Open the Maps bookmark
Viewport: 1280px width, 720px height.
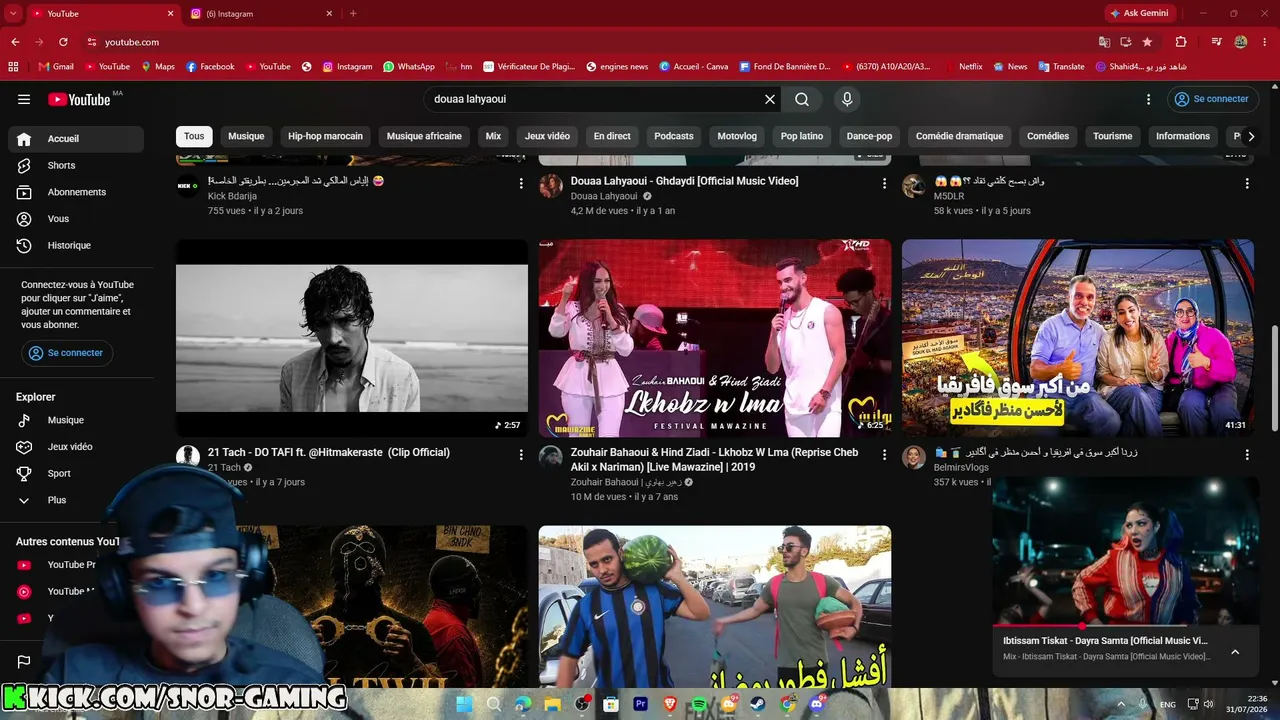click(158, 67)
